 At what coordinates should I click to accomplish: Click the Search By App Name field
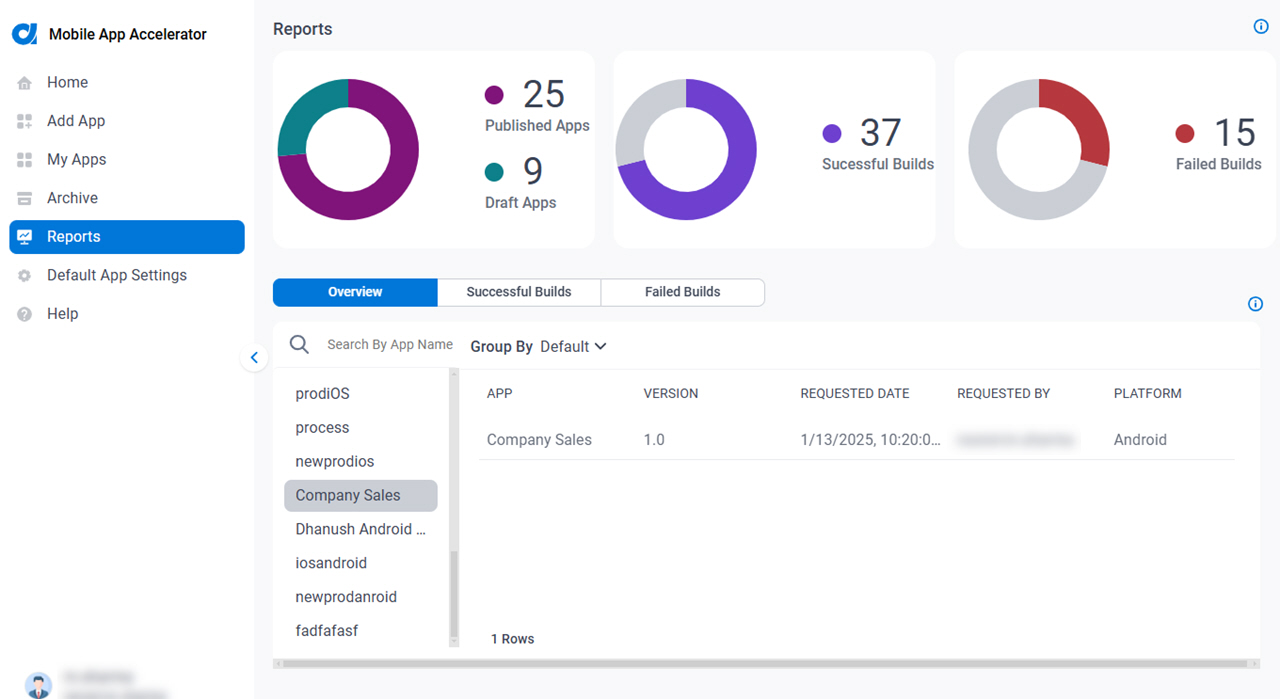point(390,344)
